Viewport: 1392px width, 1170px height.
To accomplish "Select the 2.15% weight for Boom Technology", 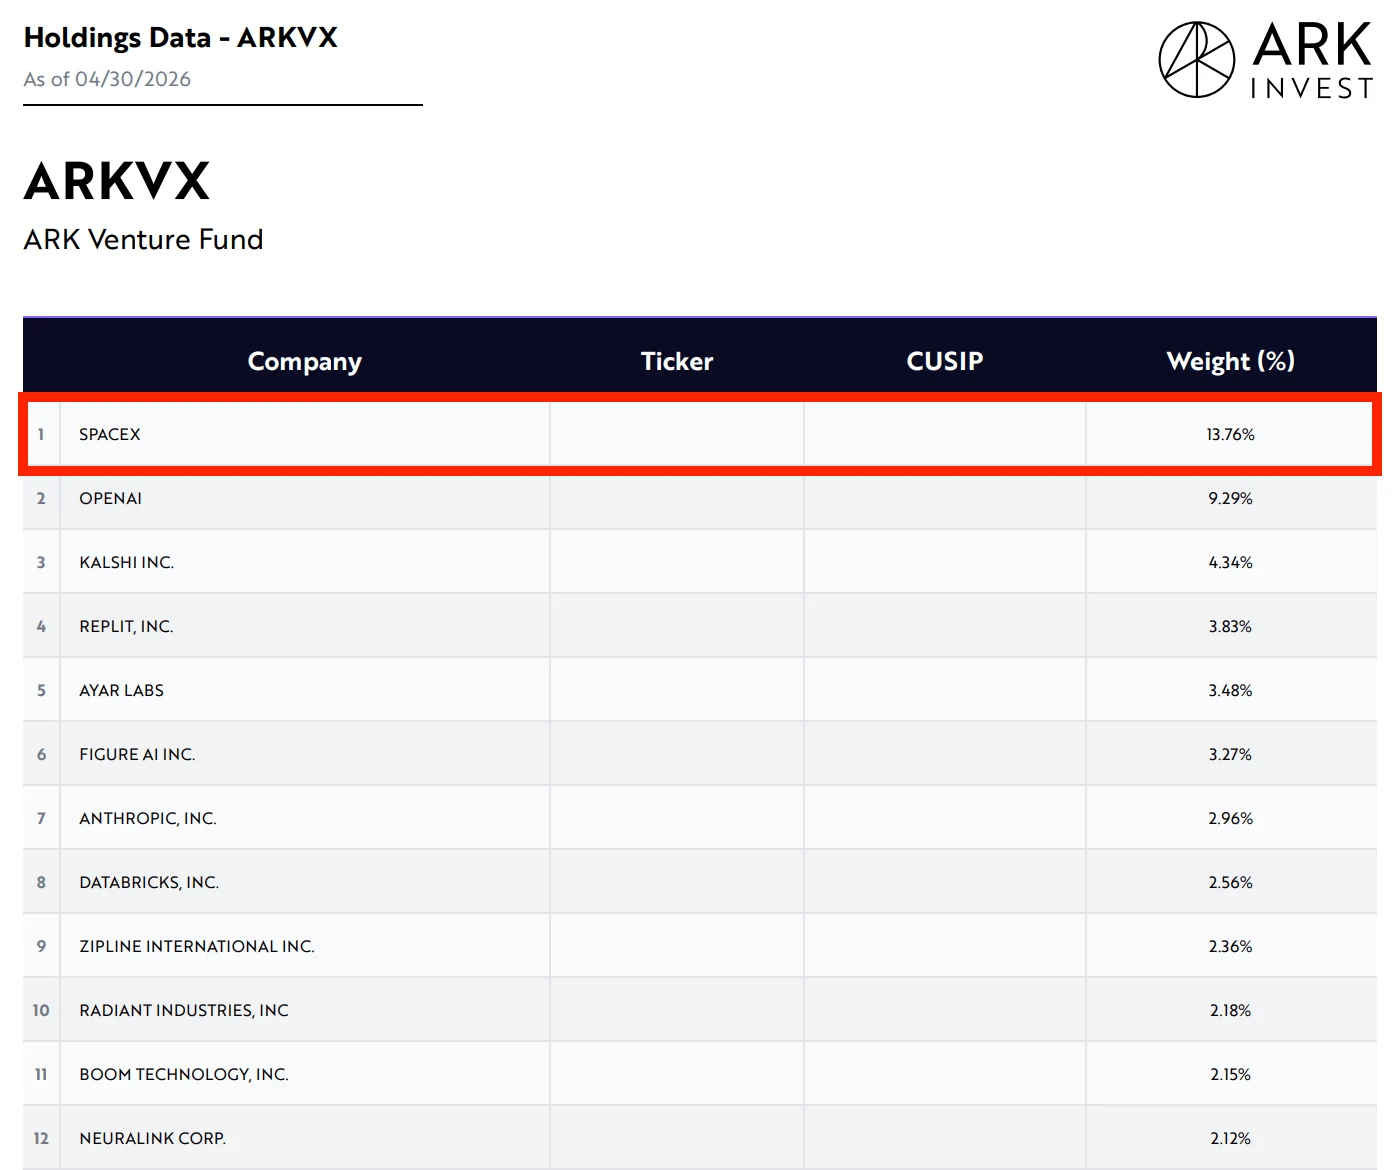I will [1231, 1074].
